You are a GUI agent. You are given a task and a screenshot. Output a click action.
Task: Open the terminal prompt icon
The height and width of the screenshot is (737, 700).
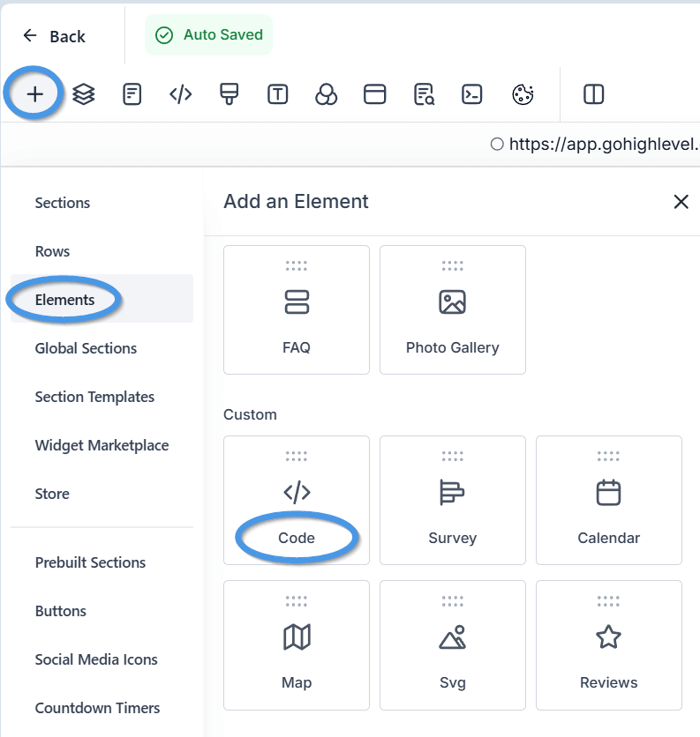[x=472, y=94]
